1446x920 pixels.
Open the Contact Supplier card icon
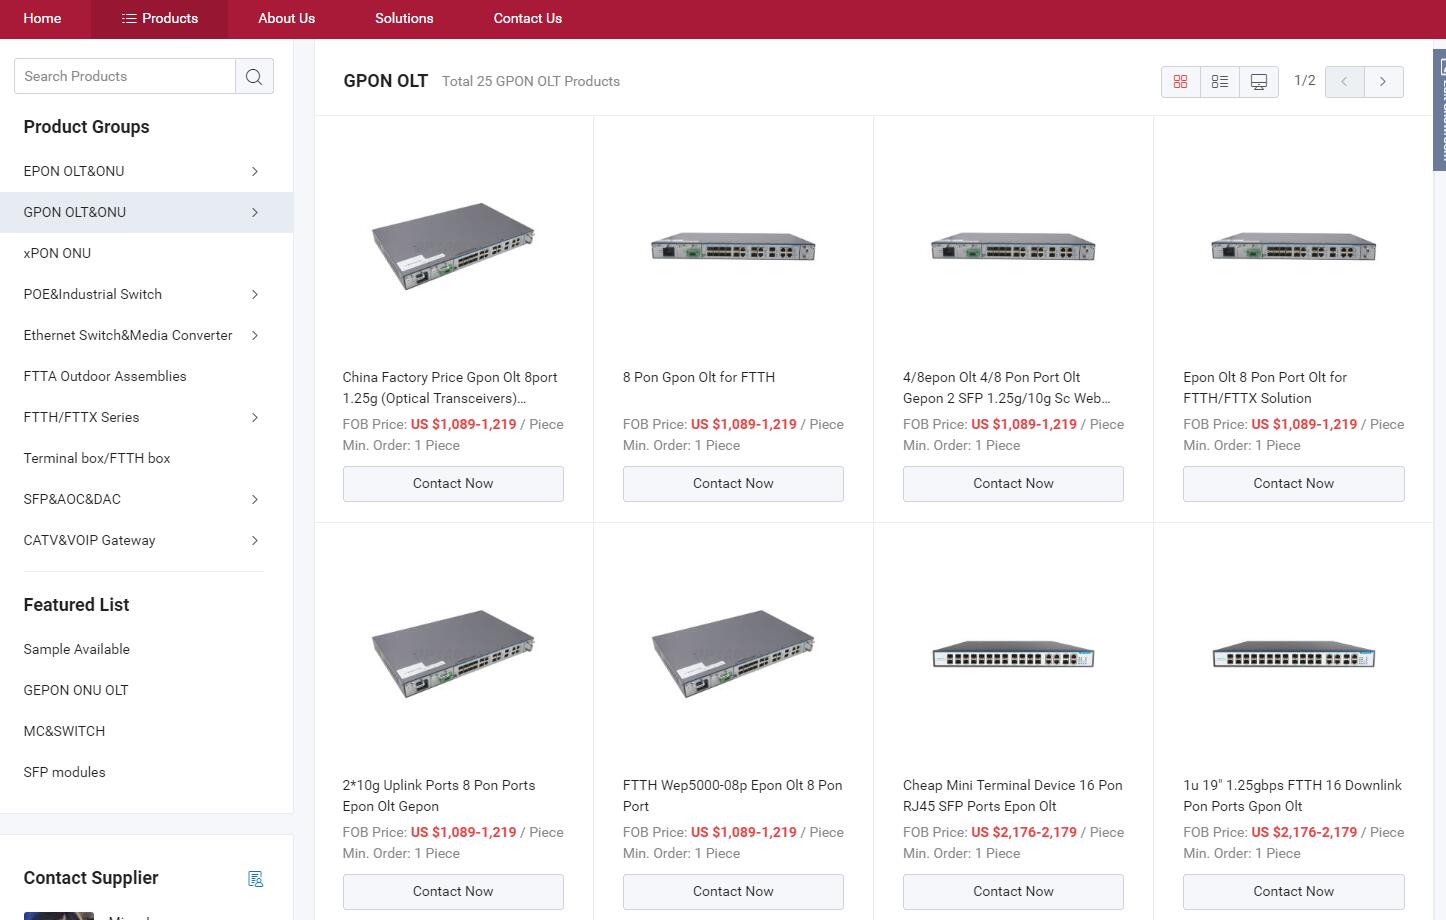[256, 878]
